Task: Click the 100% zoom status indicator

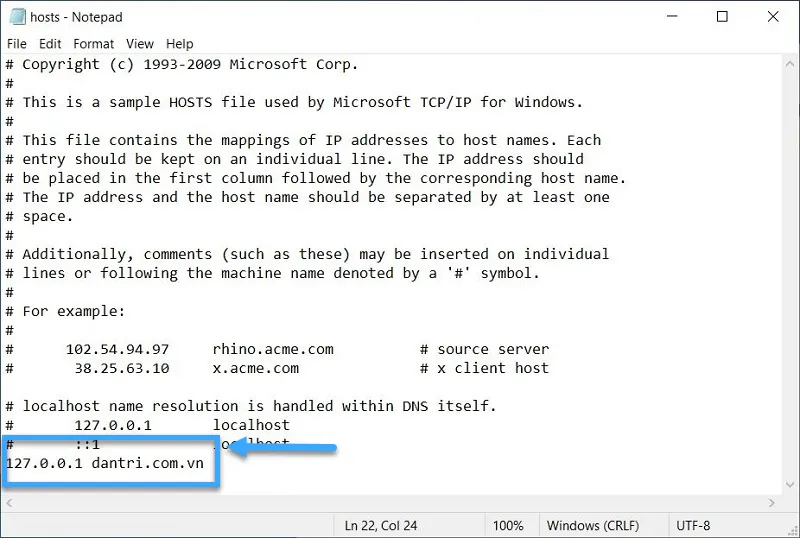Action: click(x=508, y=526)
